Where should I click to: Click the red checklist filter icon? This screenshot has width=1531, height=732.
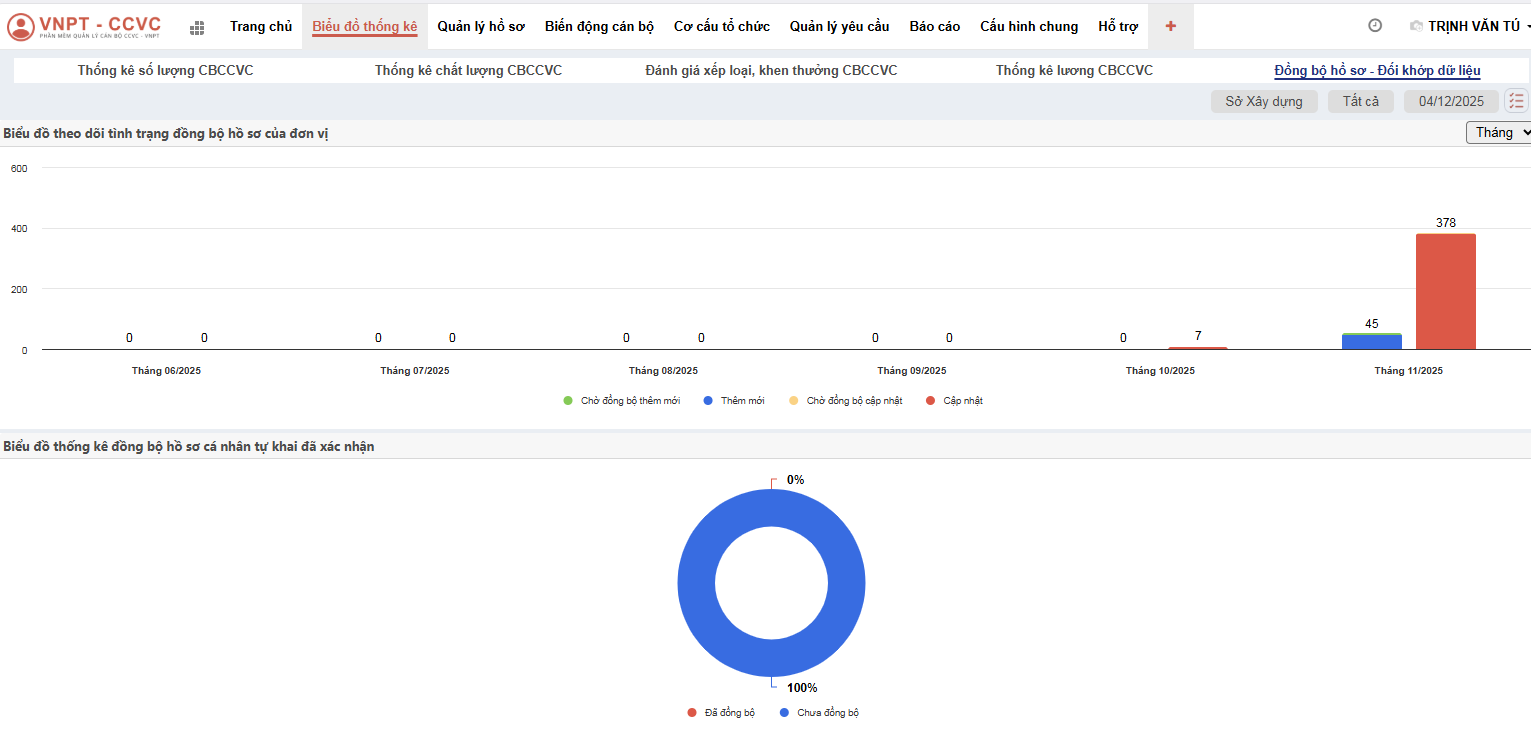pyautogui.click(x=1516, y=101)
